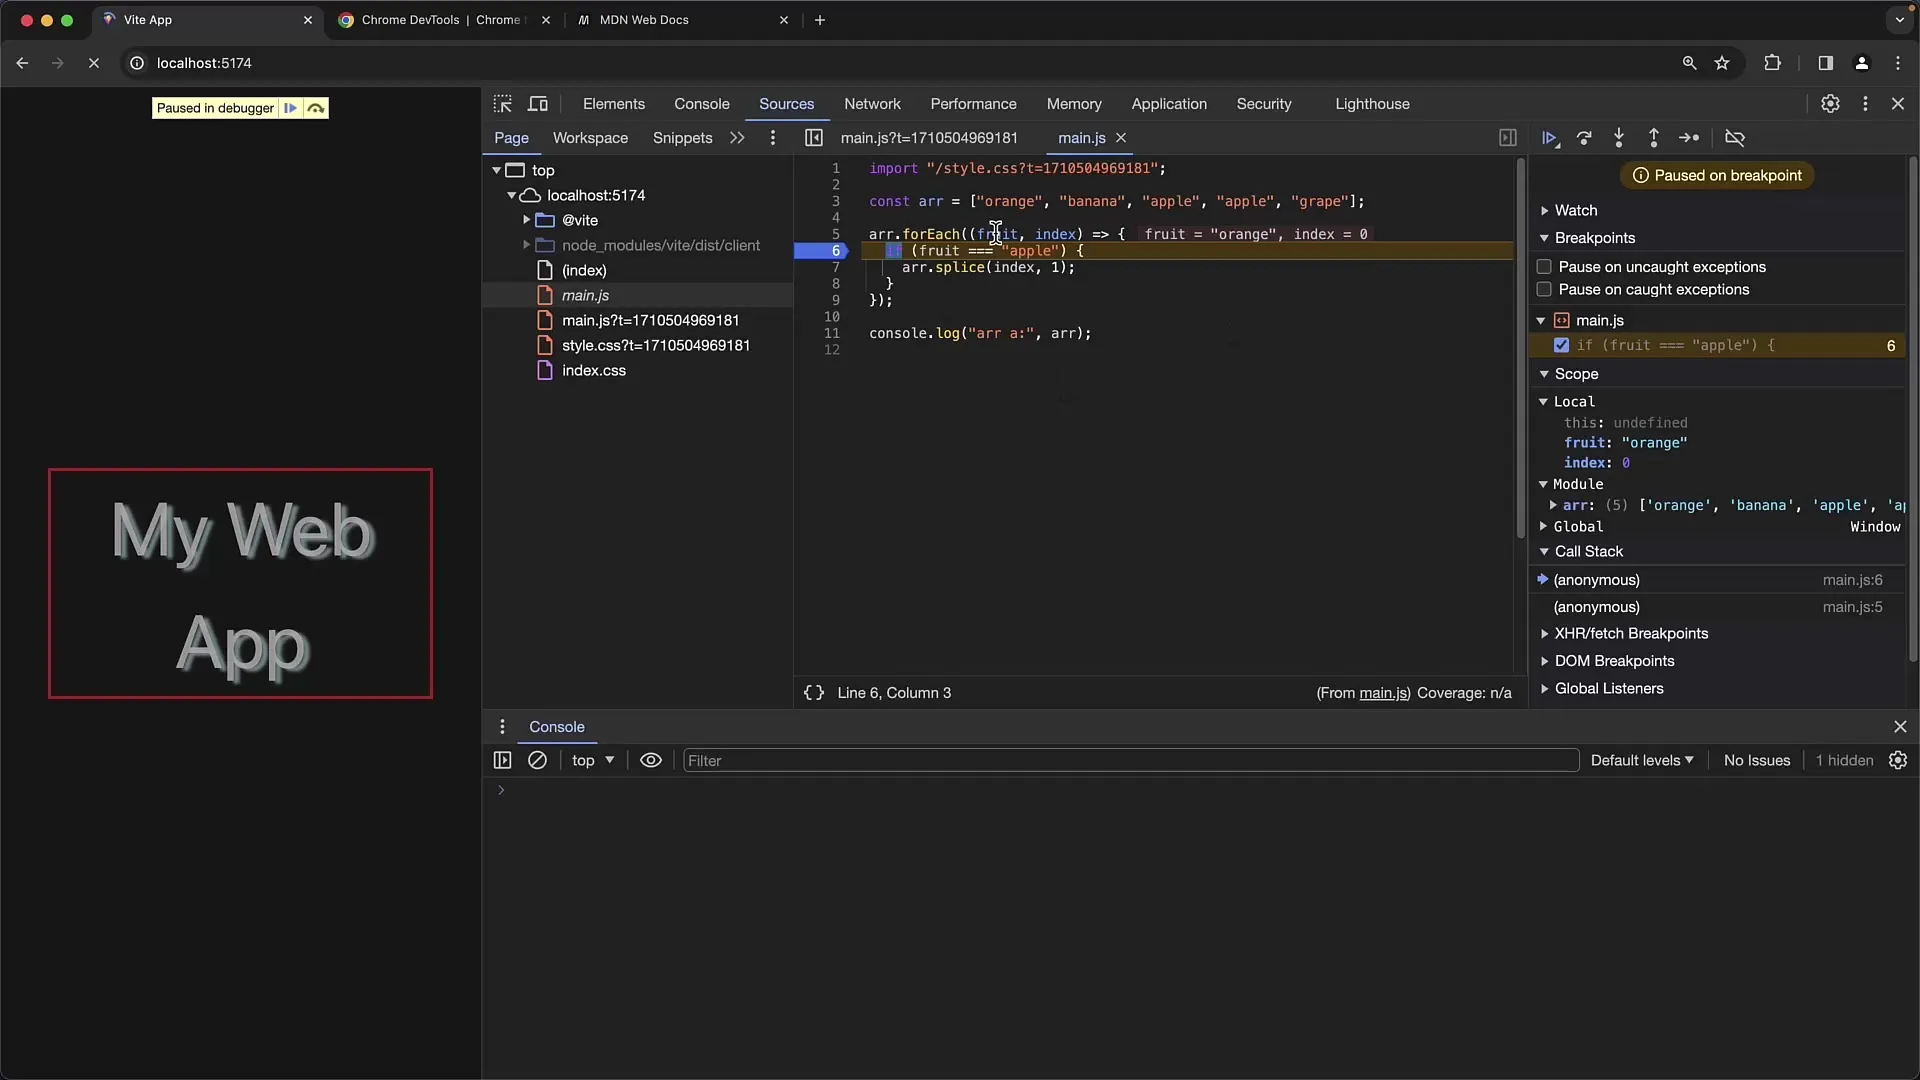
Task: Open the Performance panel
Action: click(x=973, y=104)
